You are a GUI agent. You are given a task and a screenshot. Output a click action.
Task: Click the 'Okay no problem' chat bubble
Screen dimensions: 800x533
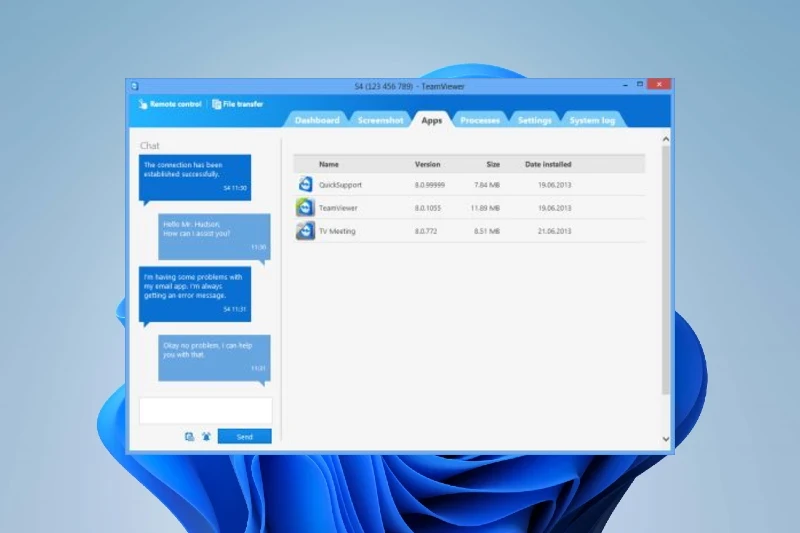(214, 358)
